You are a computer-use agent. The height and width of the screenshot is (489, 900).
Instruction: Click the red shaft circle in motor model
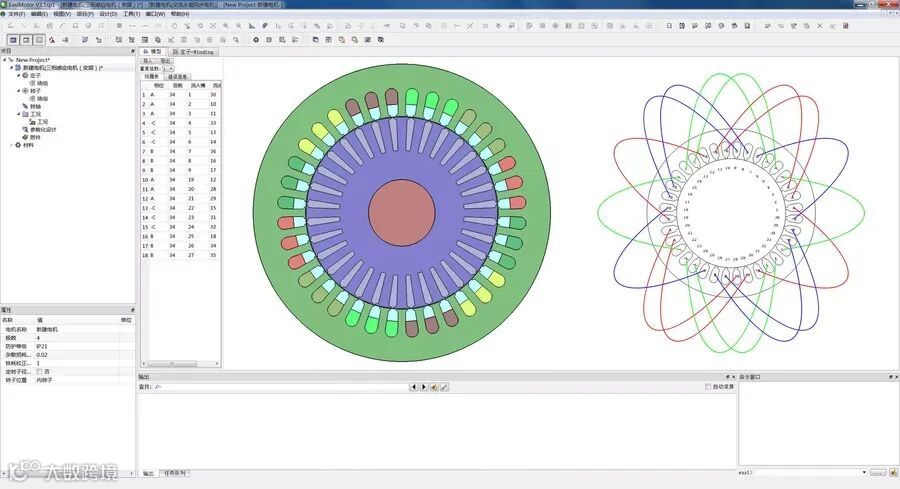coord(402,212)
